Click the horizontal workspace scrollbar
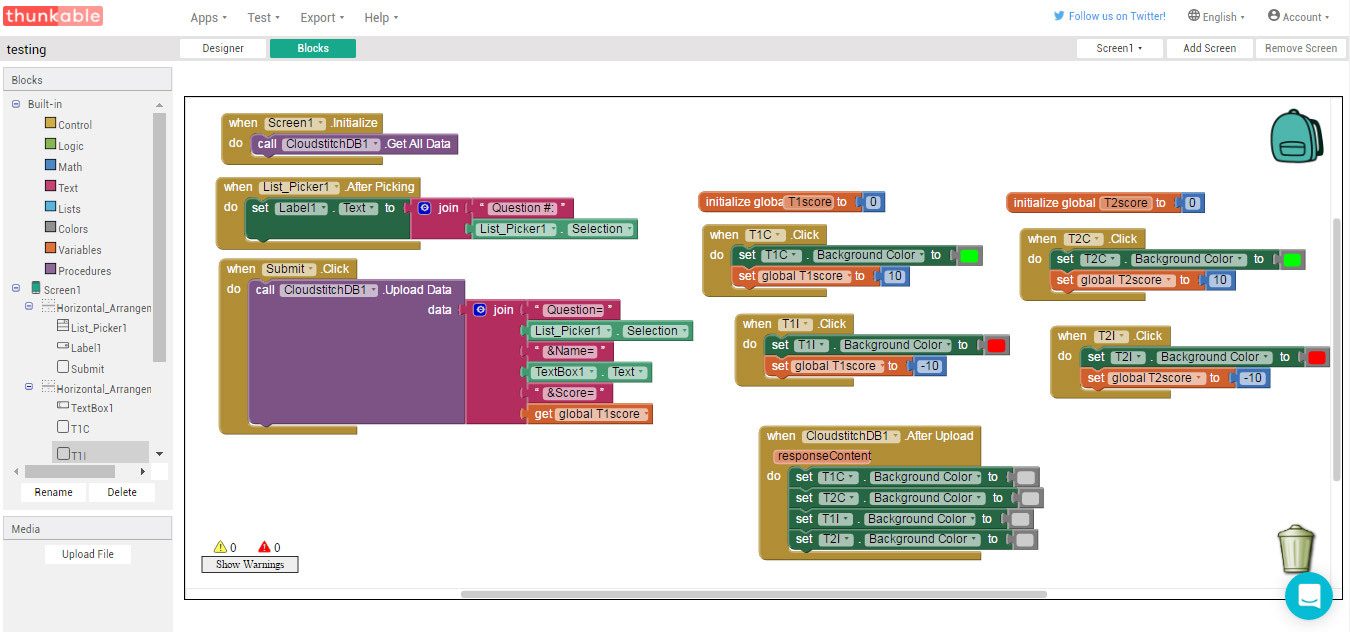Image resolution: width=1350 pixels, height=632 pixels. 753,594
